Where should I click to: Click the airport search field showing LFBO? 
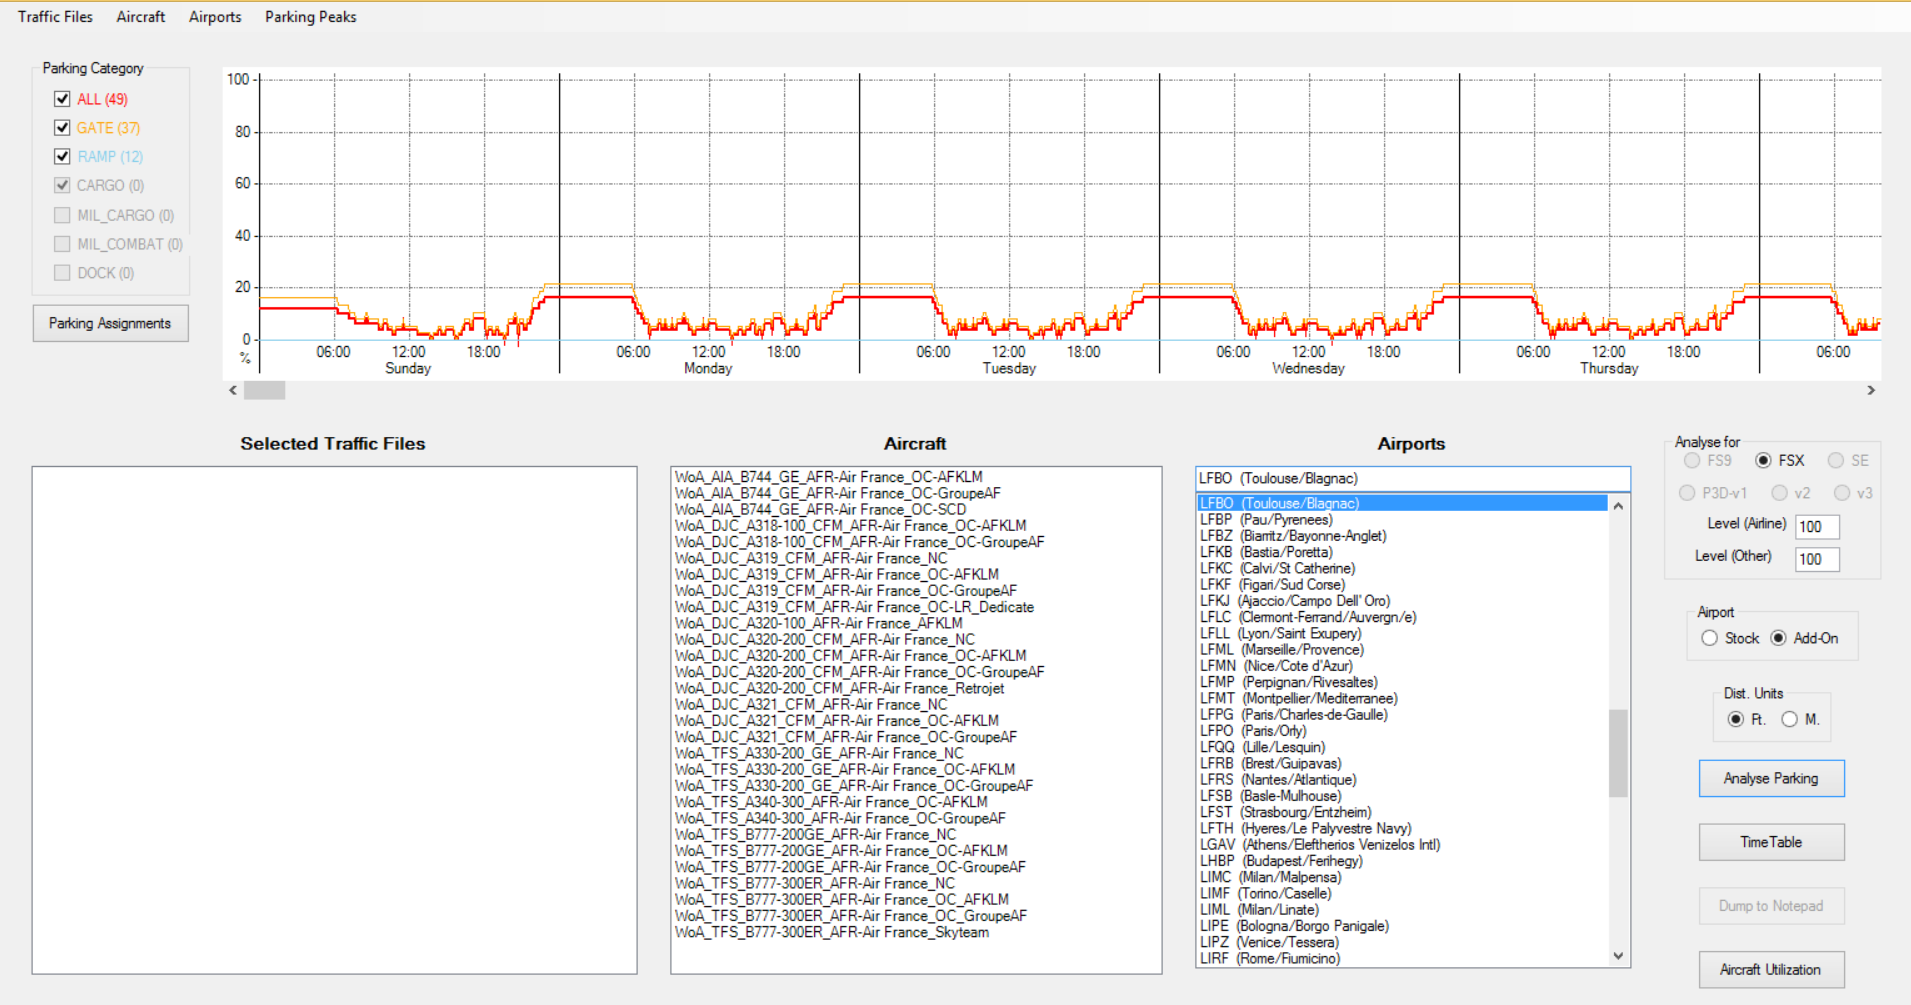[x=1412, y=478]
